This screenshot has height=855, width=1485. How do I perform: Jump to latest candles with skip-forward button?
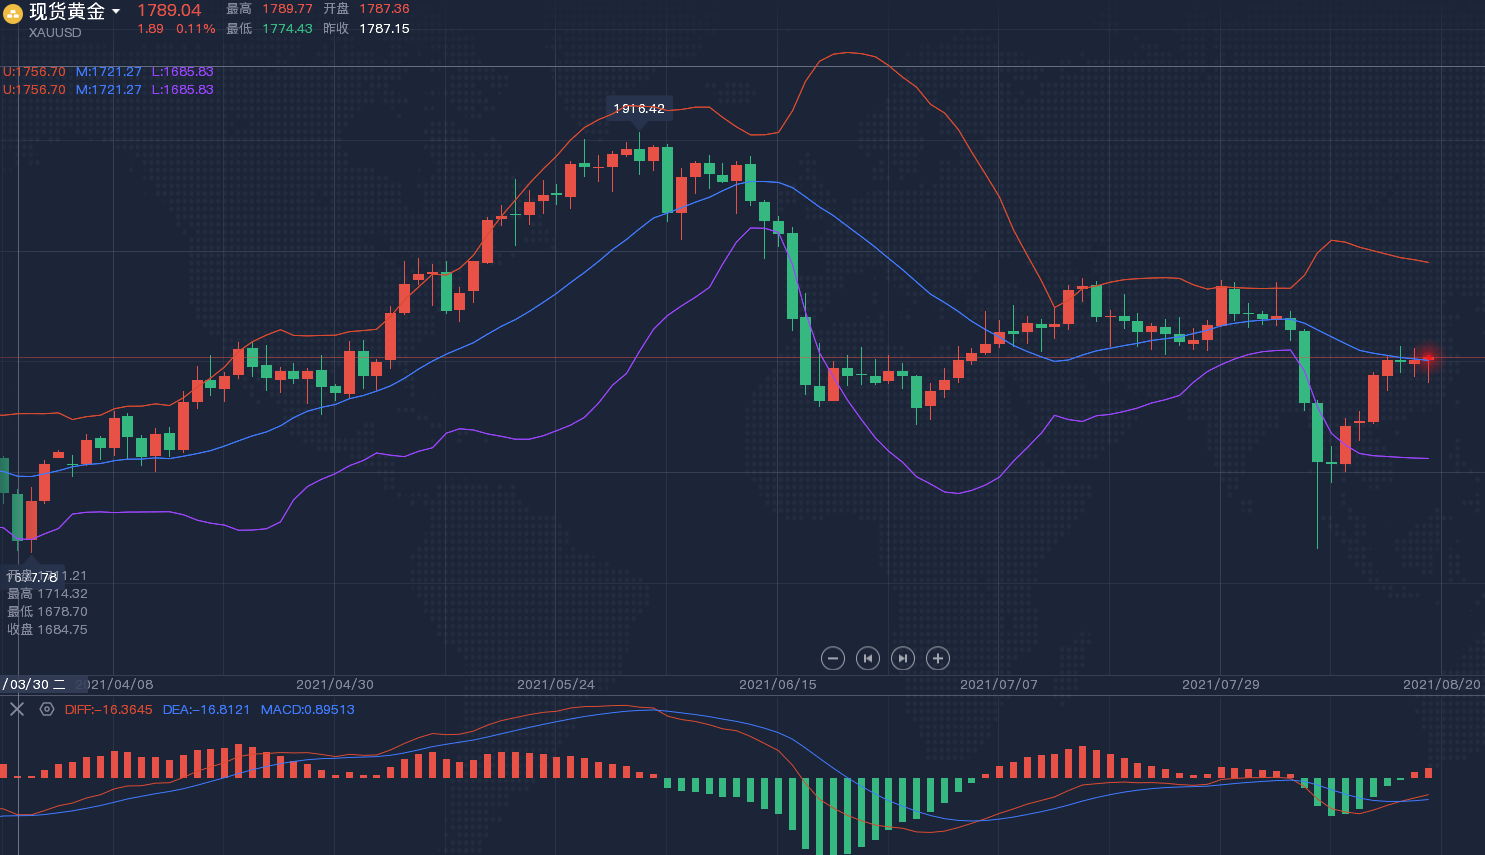pyautogui.click(x=903, y=658)
